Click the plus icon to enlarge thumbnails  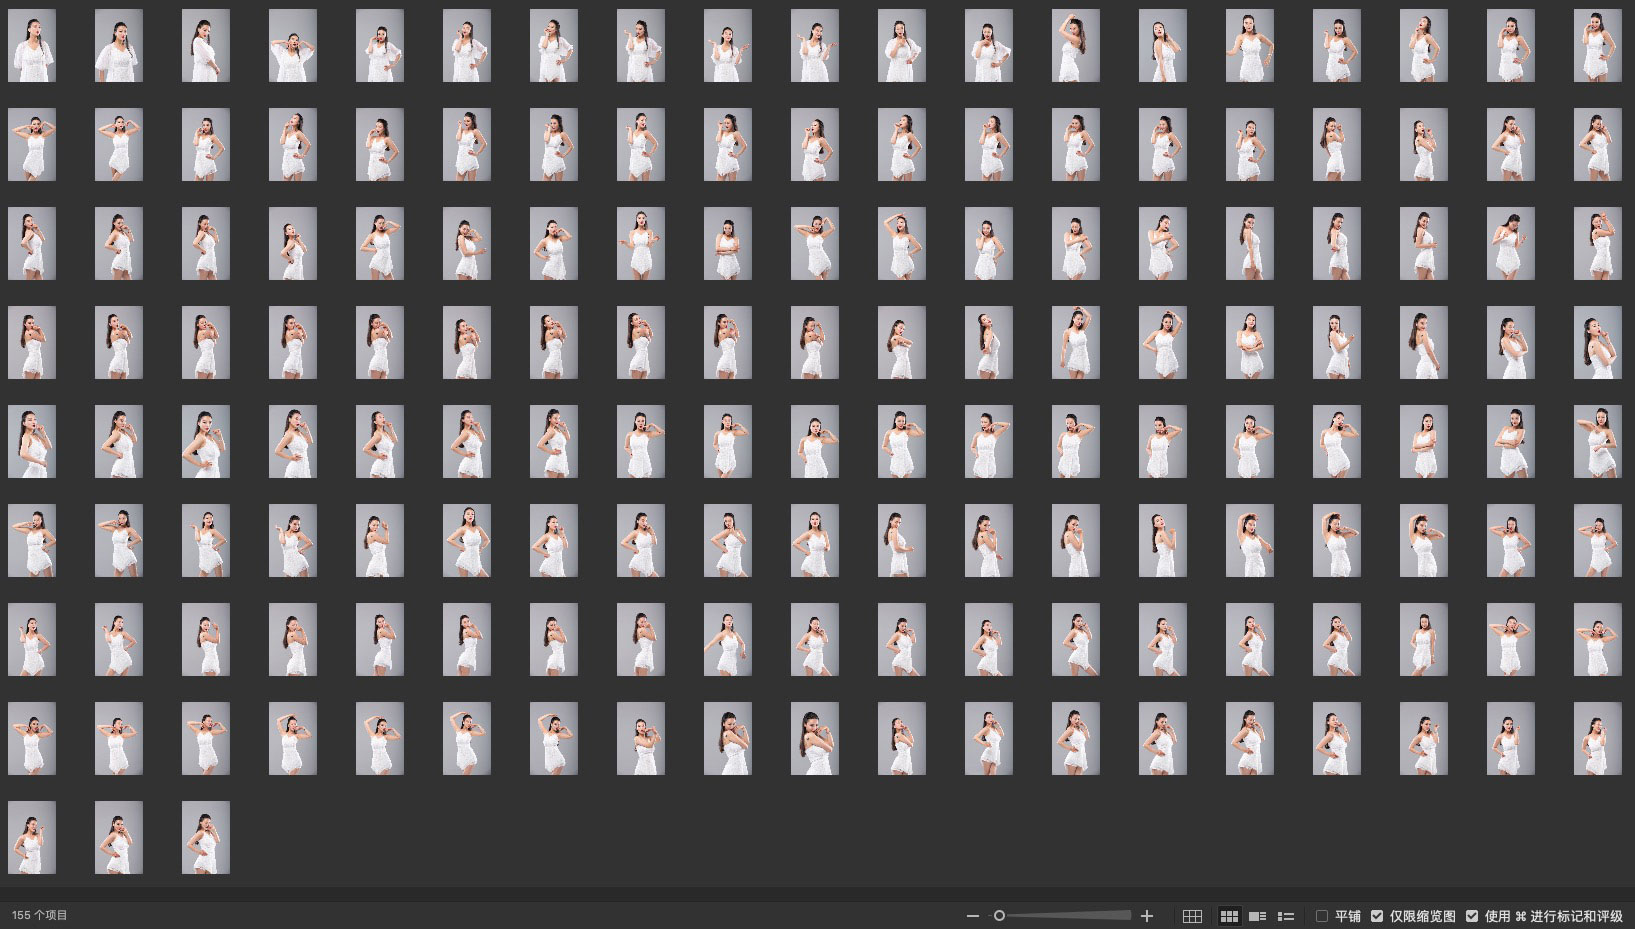click(1147, 916)
